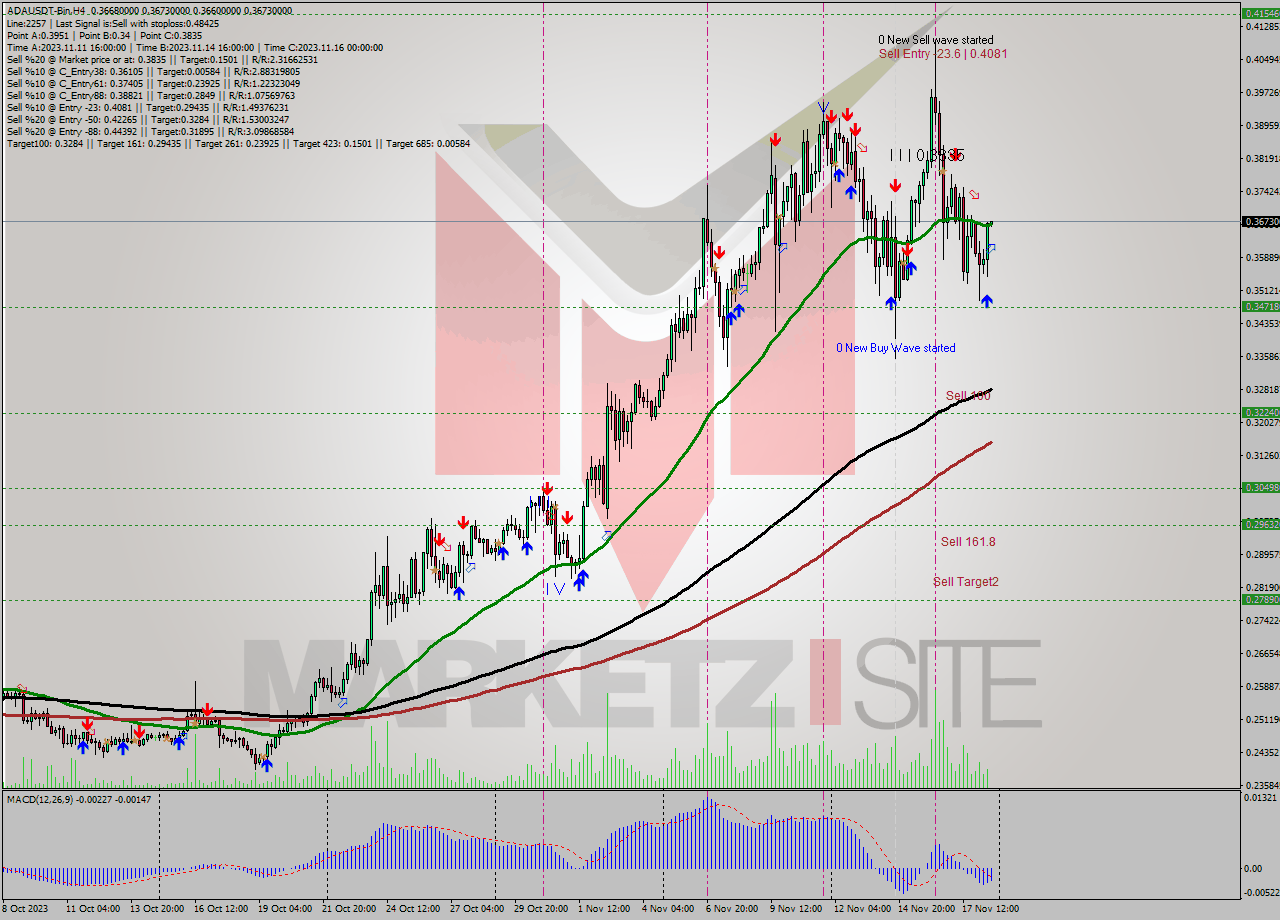Viewport: 1280px width, 920px height.
Task: Click the '6 Nov 20:00' time axis label
Action: 731,909
